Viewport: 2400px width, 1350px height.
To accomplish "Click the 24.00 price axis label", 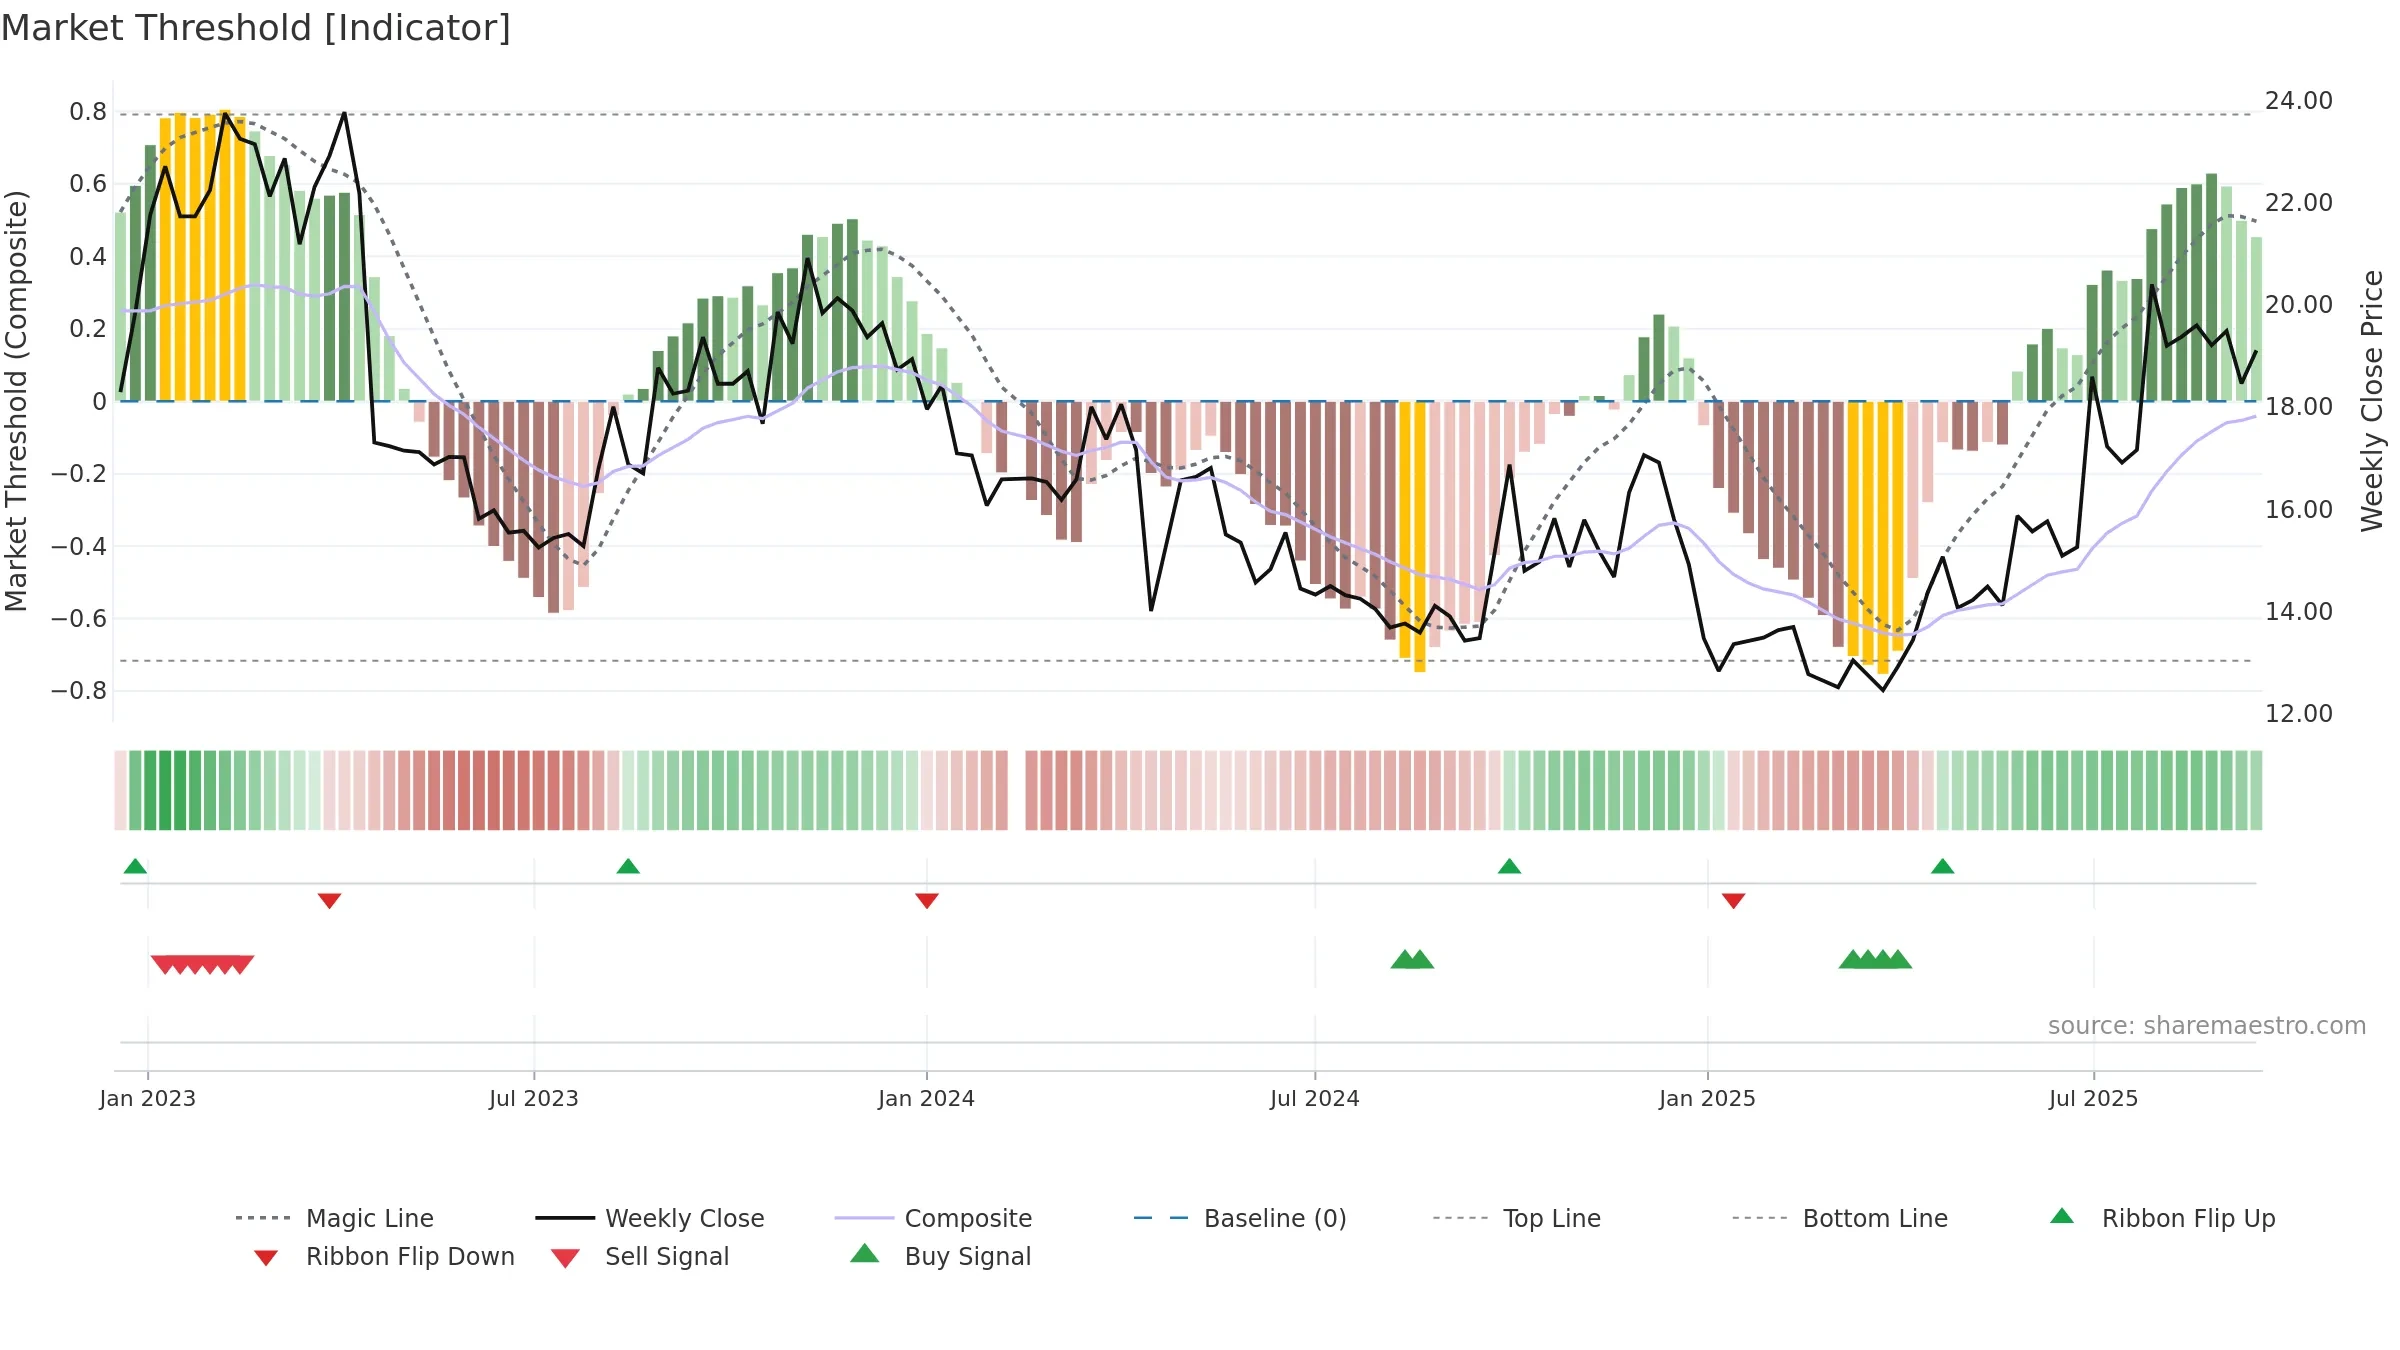I will pyautogui.click(x=2298, y=101).
